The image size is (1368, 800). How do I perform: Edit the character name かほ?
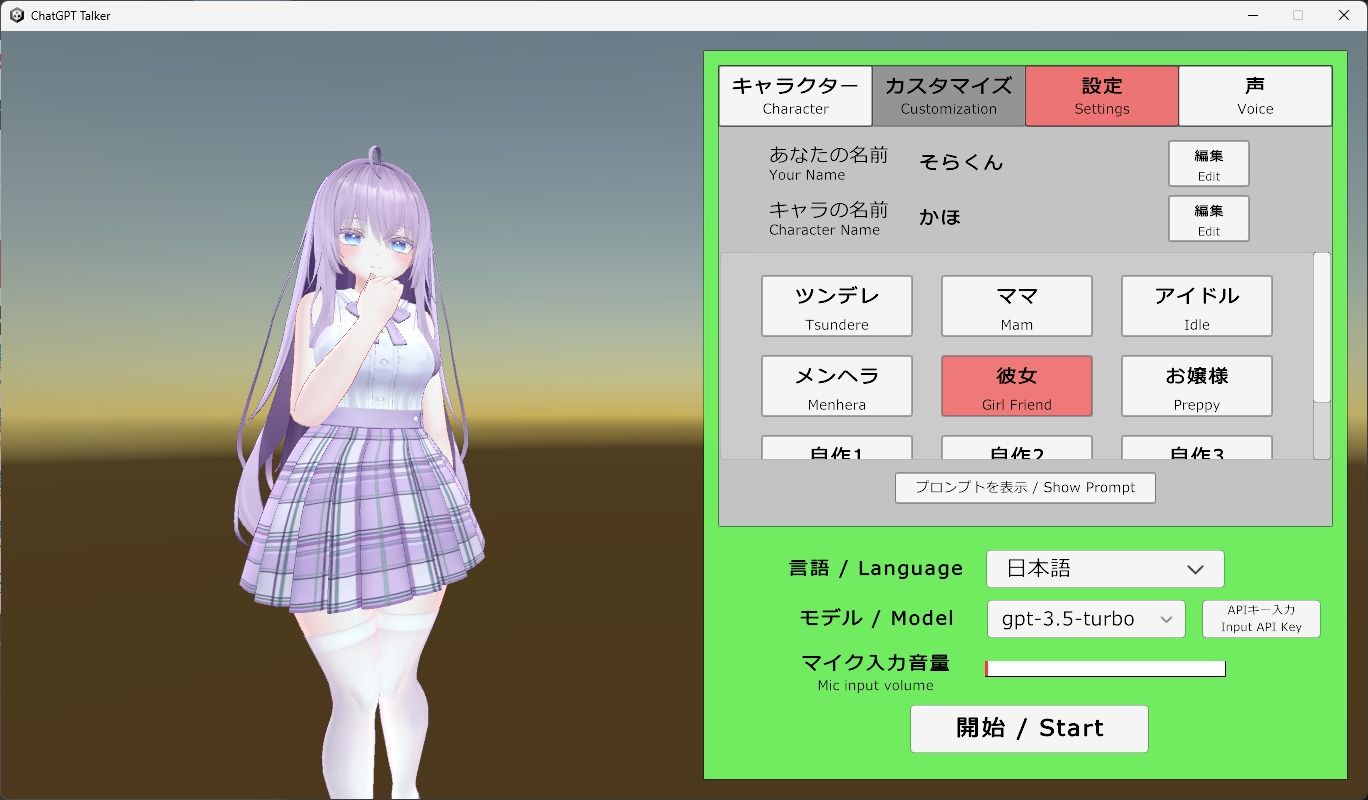tap(1208, 218)
